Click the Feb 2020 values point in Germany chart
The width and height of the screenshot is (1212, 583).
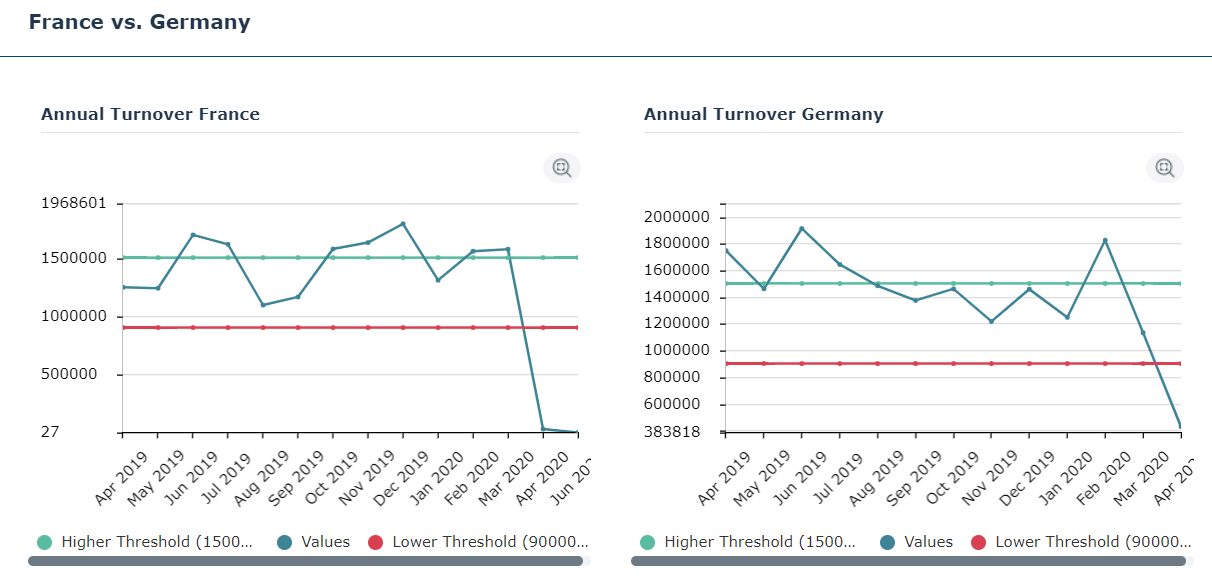tap(1105, 240)
